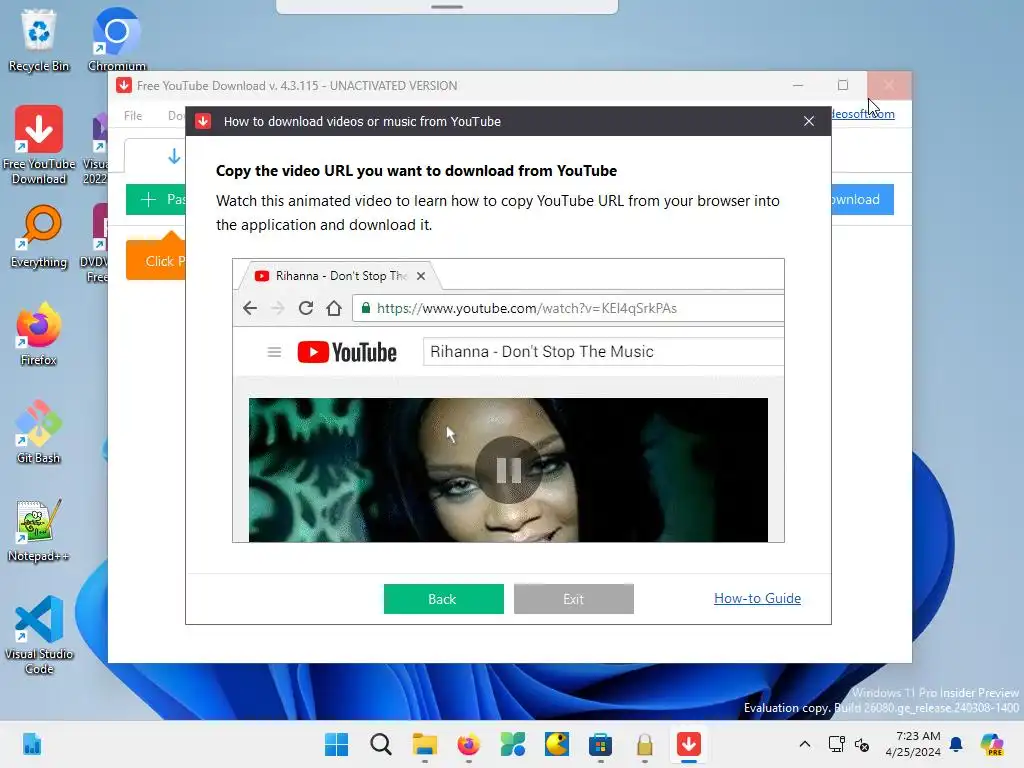Image resolution: width=1024 pixels, height=768 pixels.
Task: Click the orange Click Paste tooltip
Action: [156, 261]
